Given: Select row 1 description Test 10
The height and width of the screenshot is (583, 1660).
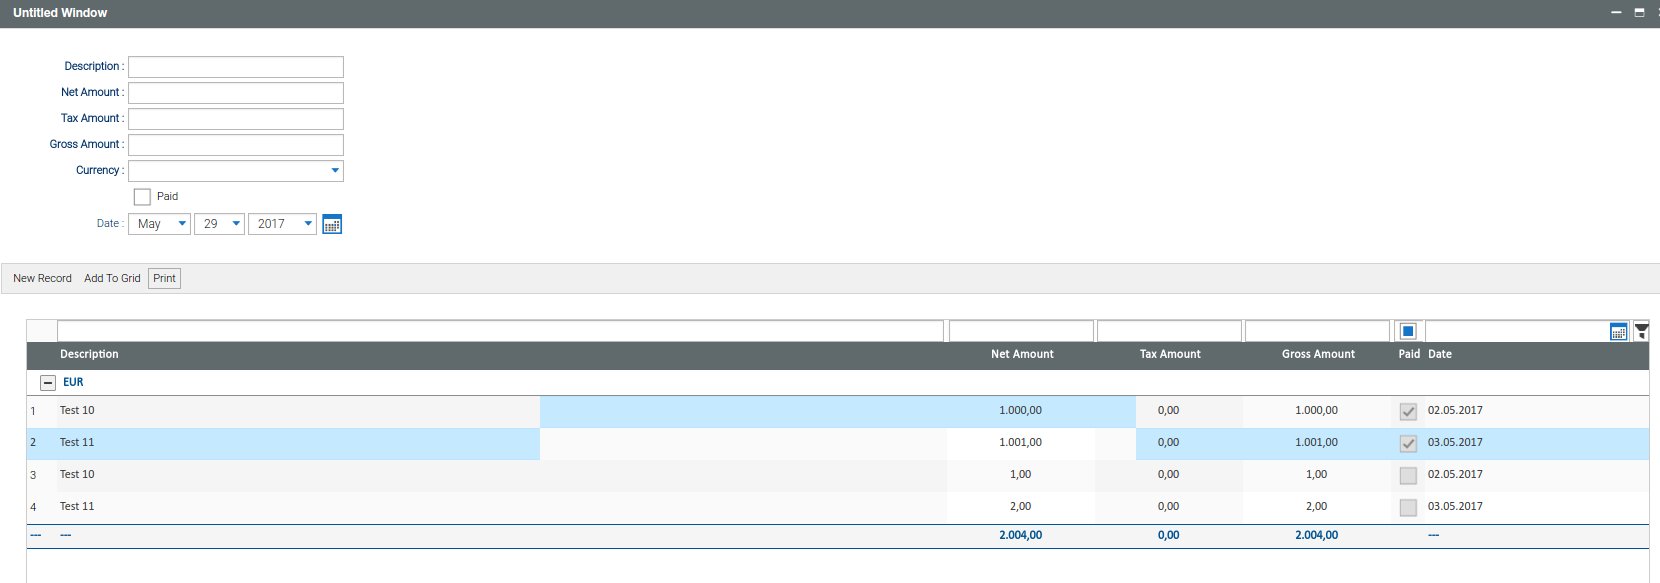Looking at the screenshot, I should coord(77,411).
